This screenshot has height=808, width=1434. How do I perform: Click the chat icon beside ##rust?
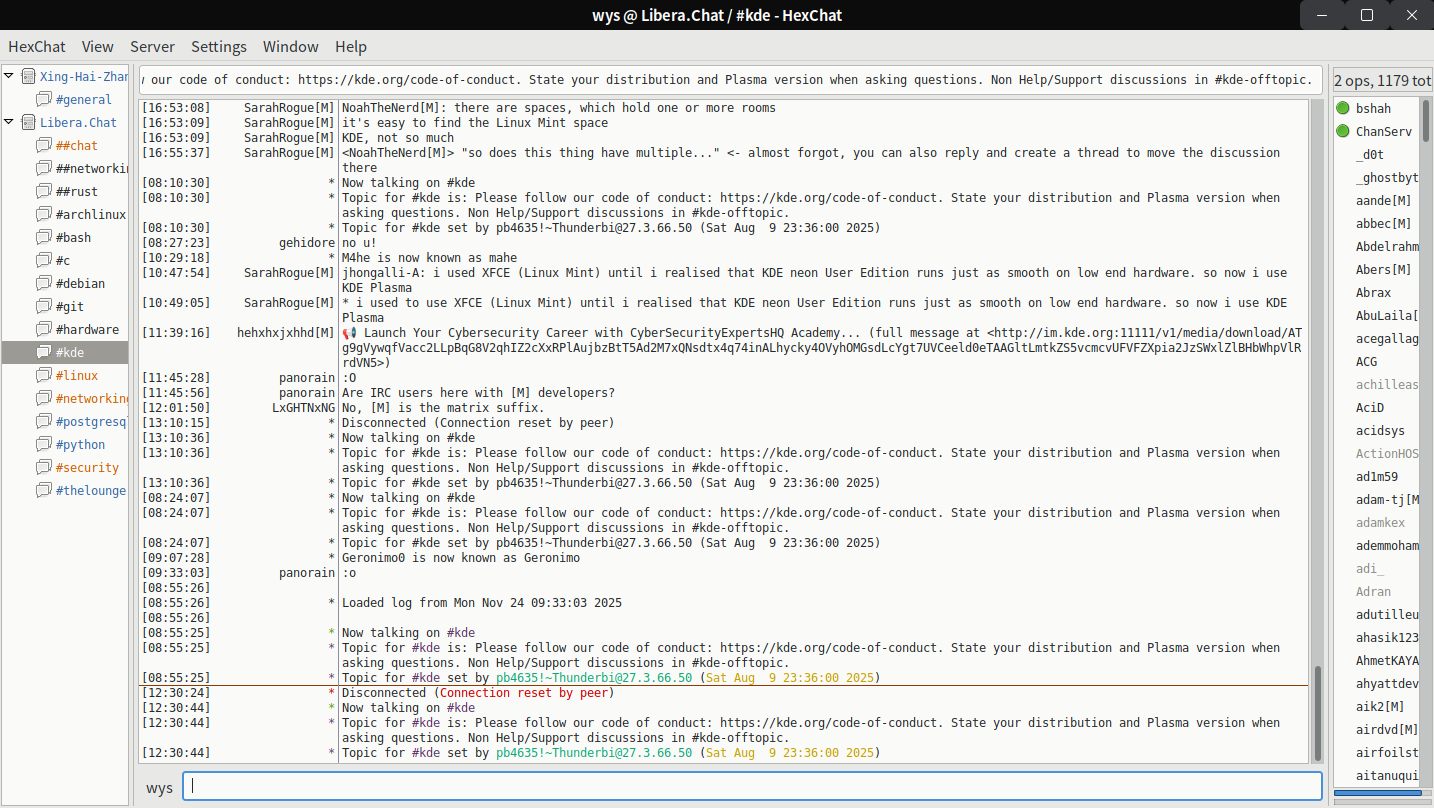coord(43,192)
